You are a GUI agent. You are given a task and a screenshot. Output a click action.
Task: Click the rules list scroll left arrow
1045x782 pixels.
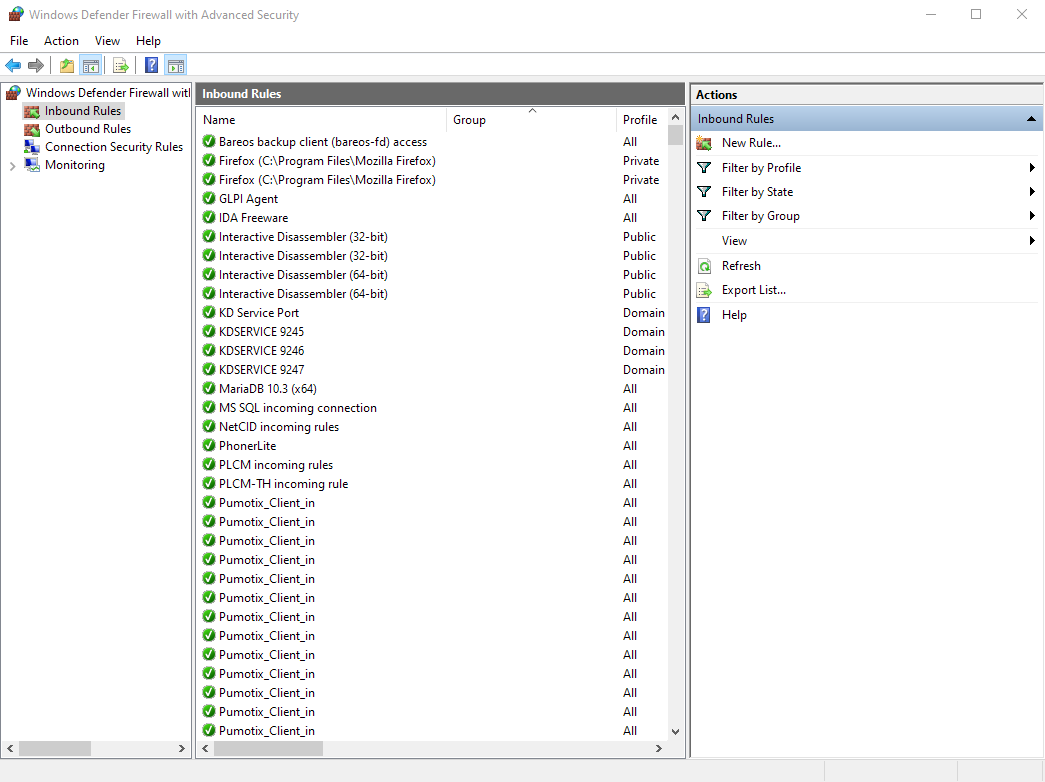[x=205, y=749]
